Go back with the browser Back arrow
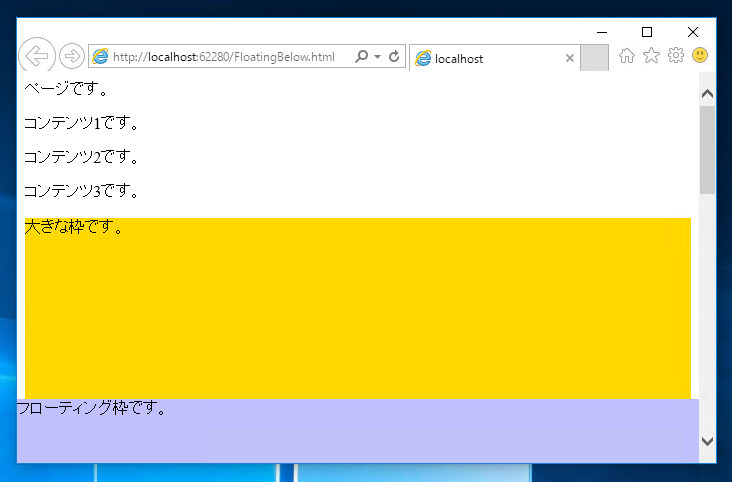Image resolution: width=732 pixels, height=482 pixels. 37,56
